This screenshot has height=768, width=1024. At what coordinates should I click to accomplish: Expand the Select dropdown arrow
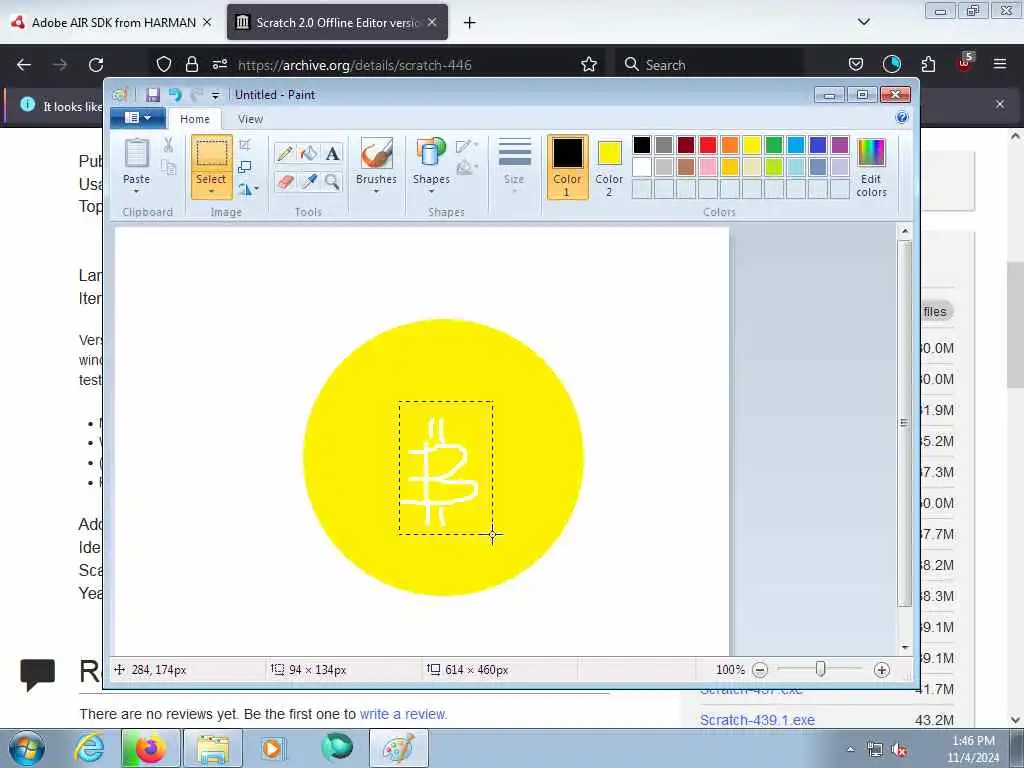211,192
